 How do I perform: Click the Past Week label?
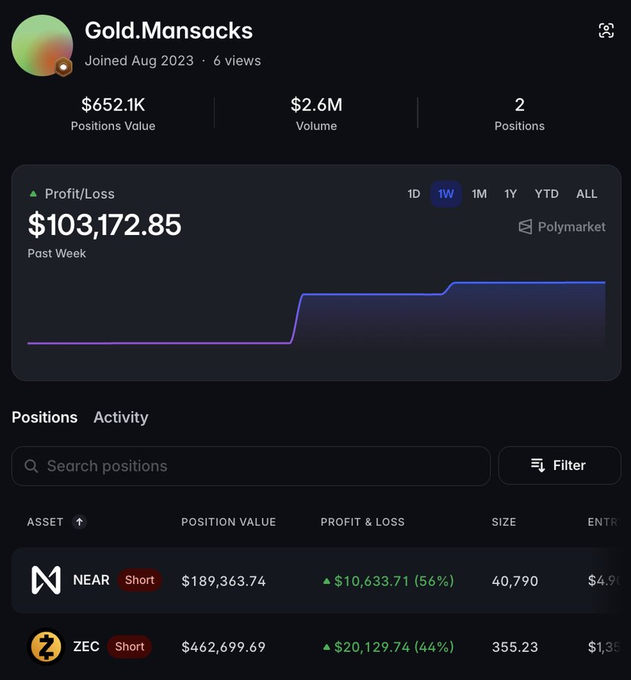pos(56,253)
